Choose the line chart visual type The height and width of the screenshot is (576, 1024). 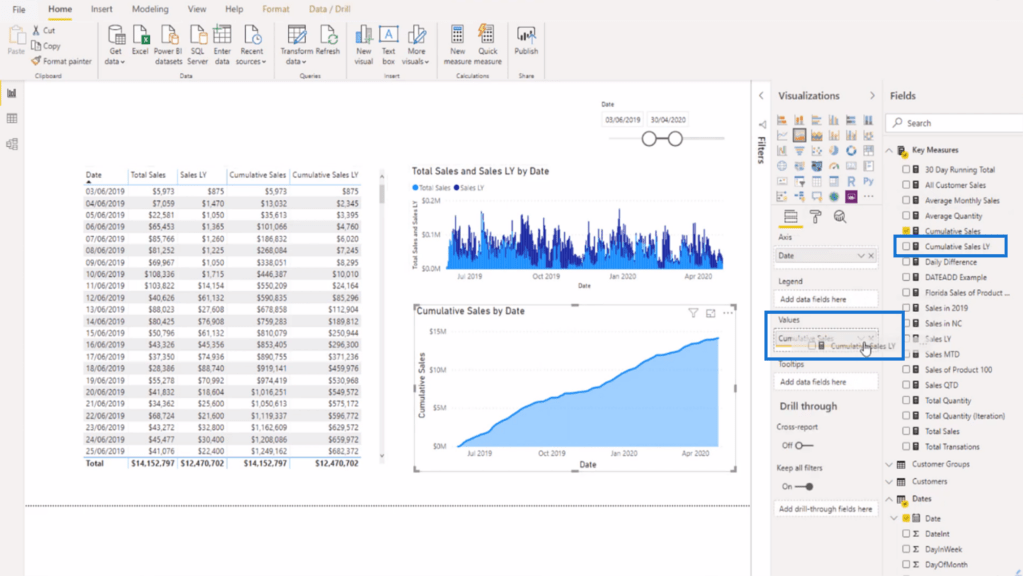(x=782, y=135)
